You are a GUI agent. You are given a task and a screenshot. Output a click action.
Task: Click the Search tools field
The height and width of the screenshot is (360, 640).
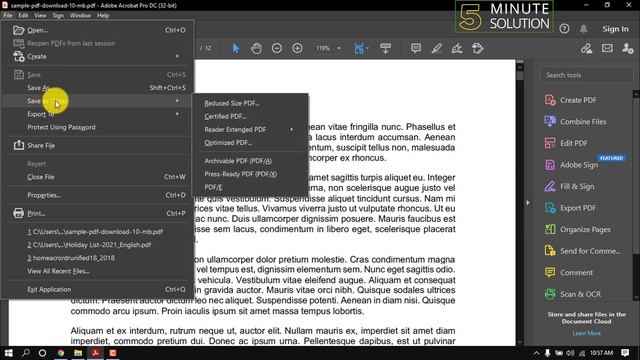pos(587,75)
